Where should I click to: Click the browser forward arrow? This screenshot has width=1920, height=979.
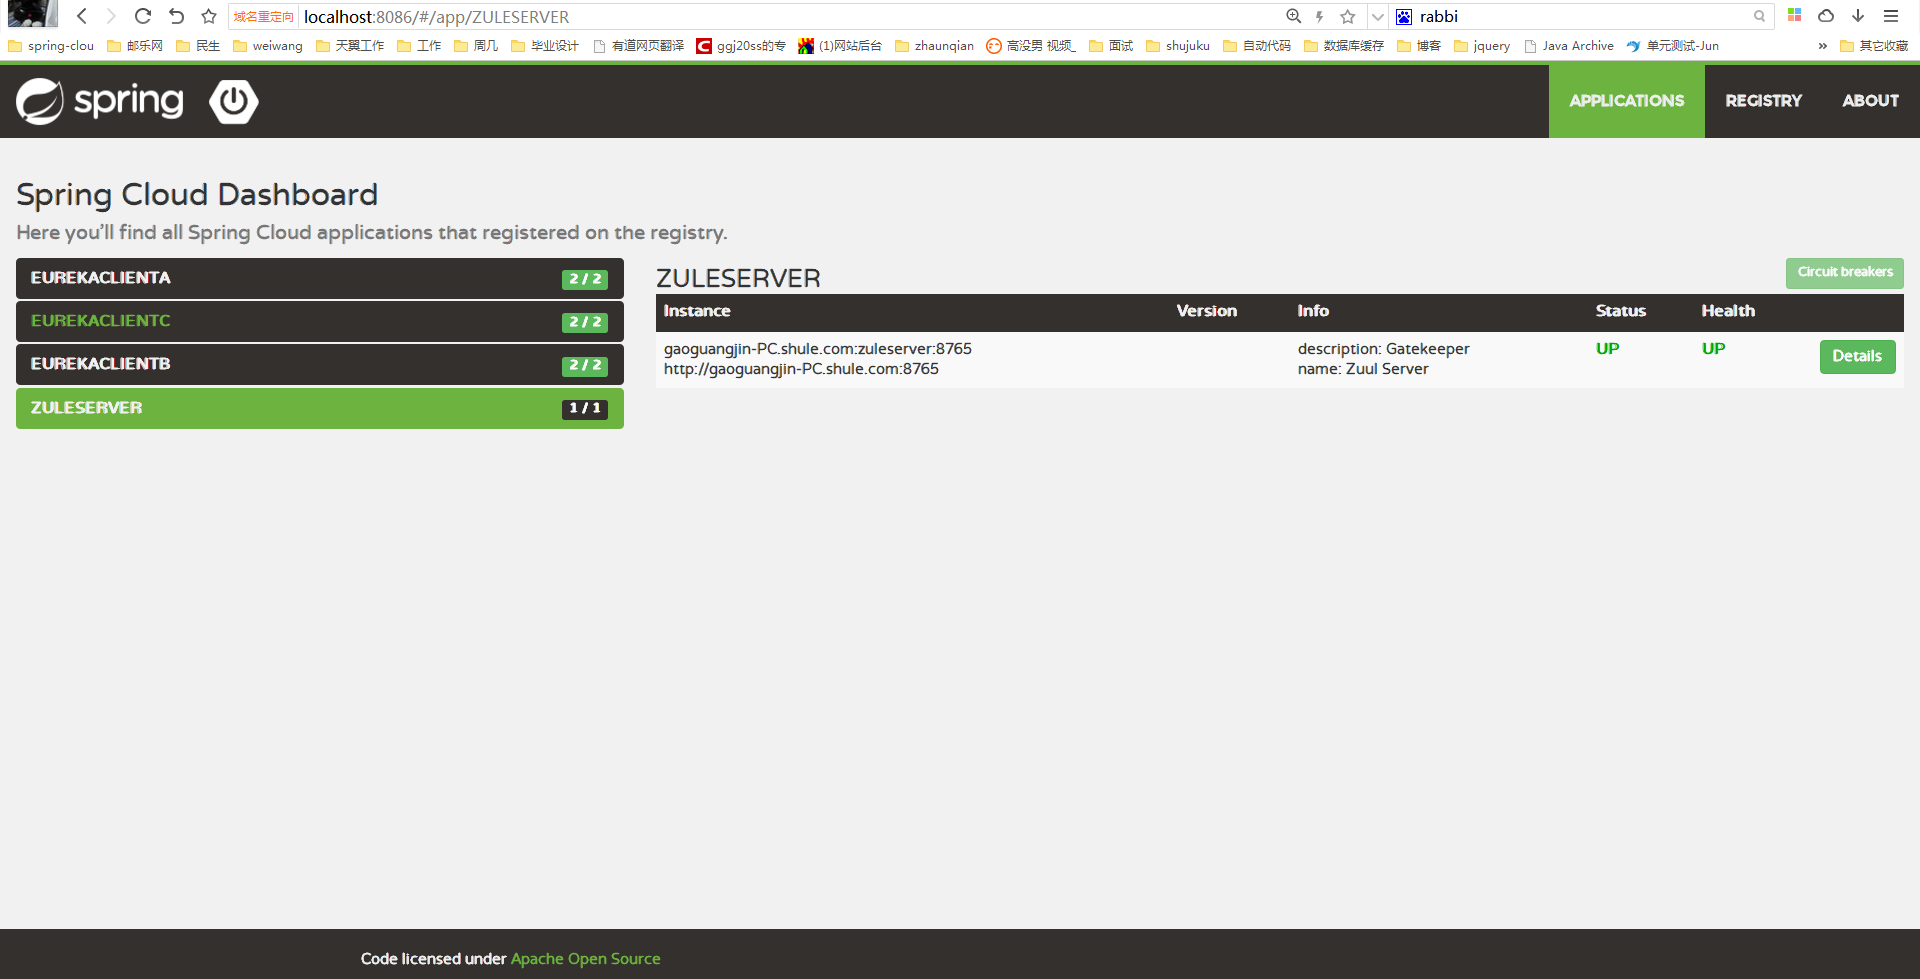[x=111, y=16]
